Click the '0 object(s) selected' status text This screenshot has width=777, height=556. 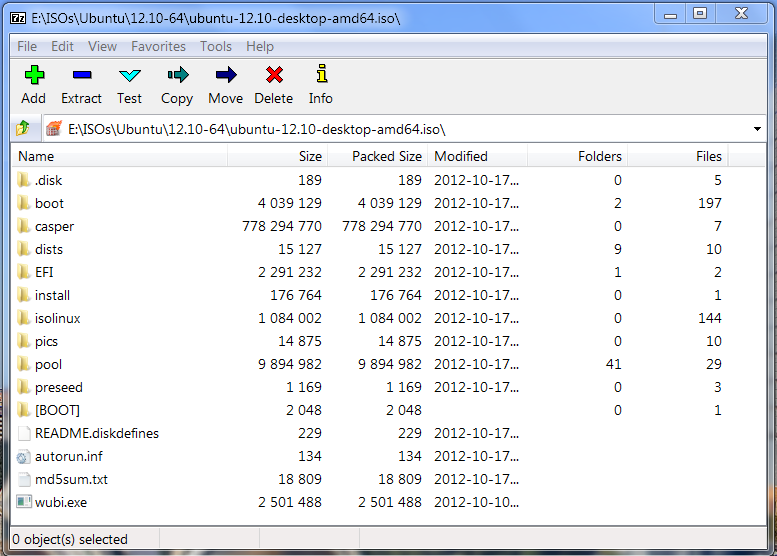click(70, 539)
